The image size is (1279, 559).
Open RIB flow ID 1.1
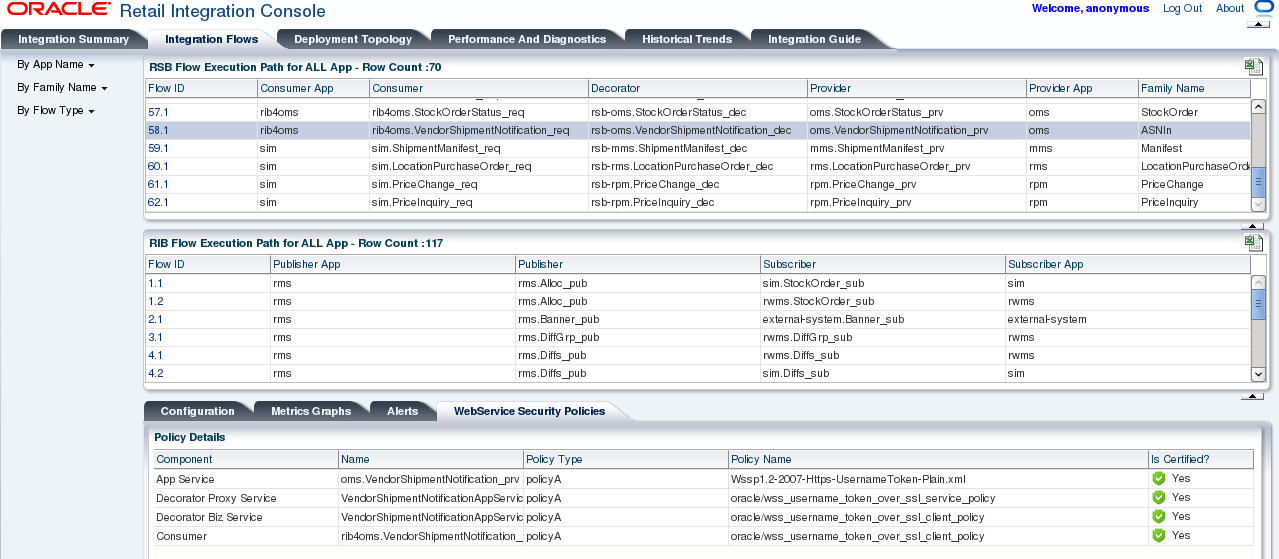pyautogui.click(x=155, y=283)
